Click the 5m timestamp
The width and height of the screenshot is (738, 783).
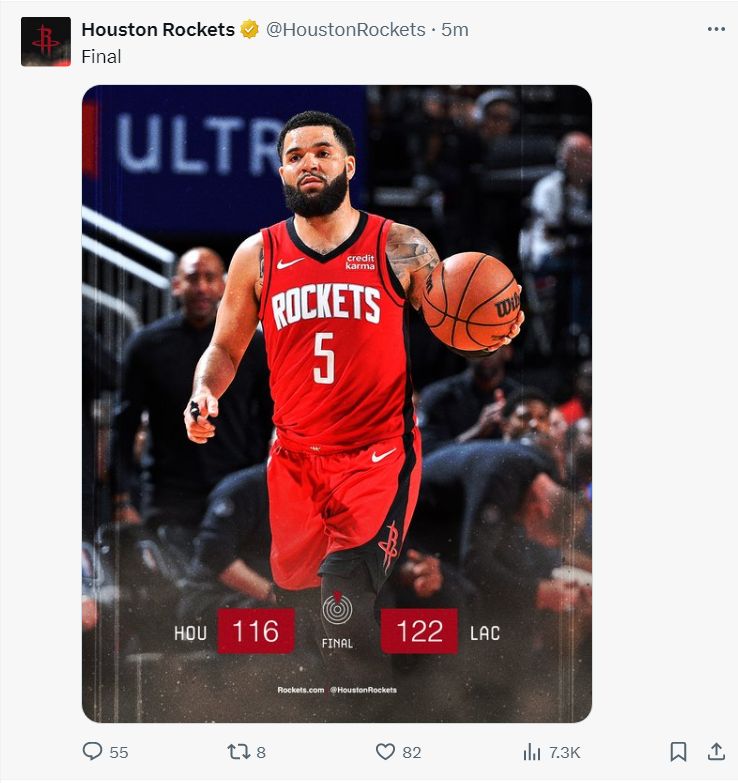pos(455,30)
